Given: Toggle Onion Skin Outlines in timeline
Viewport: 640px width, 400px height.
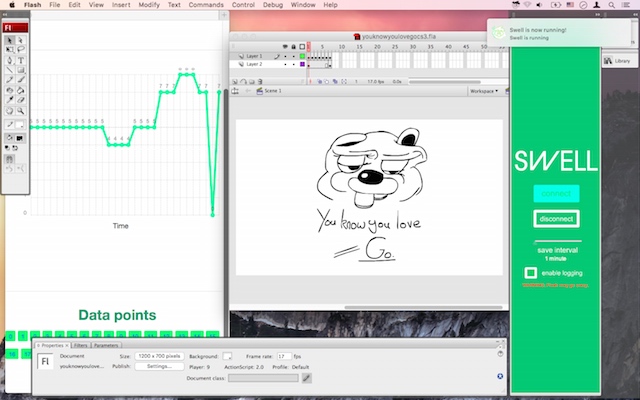Looking at the screenshot, I should [327, 82].
